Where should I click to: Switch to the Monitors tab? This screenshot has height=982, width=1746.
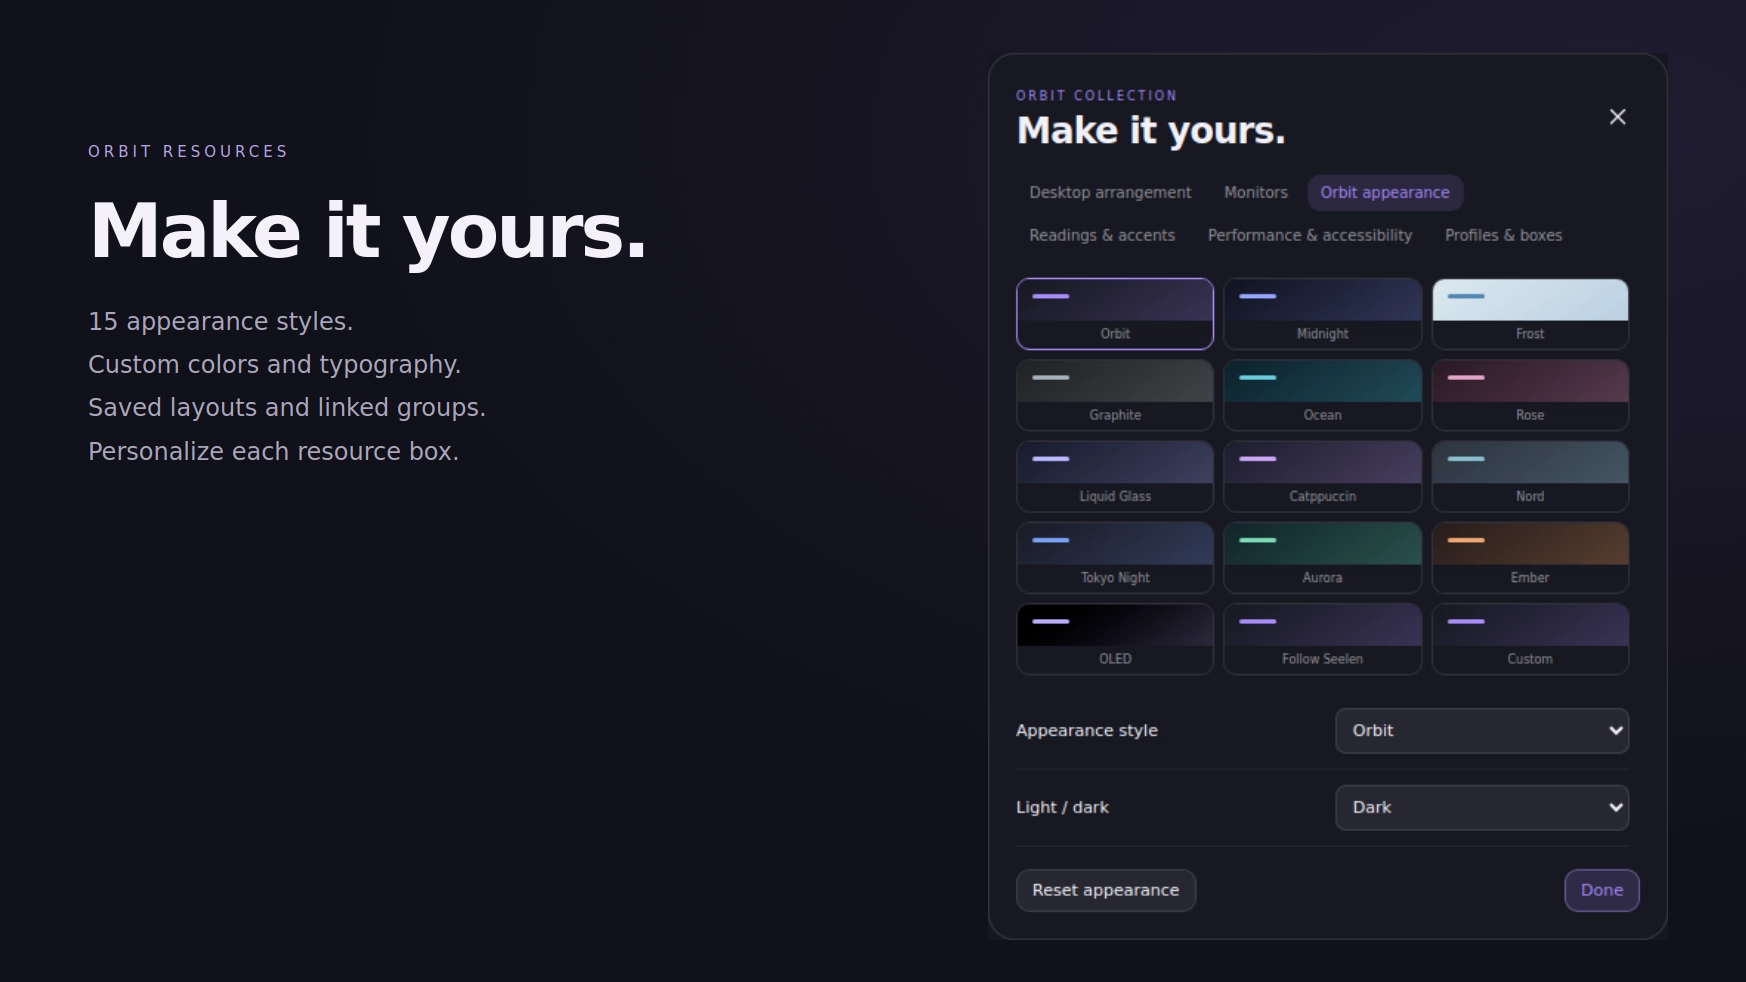(1256, 193)
